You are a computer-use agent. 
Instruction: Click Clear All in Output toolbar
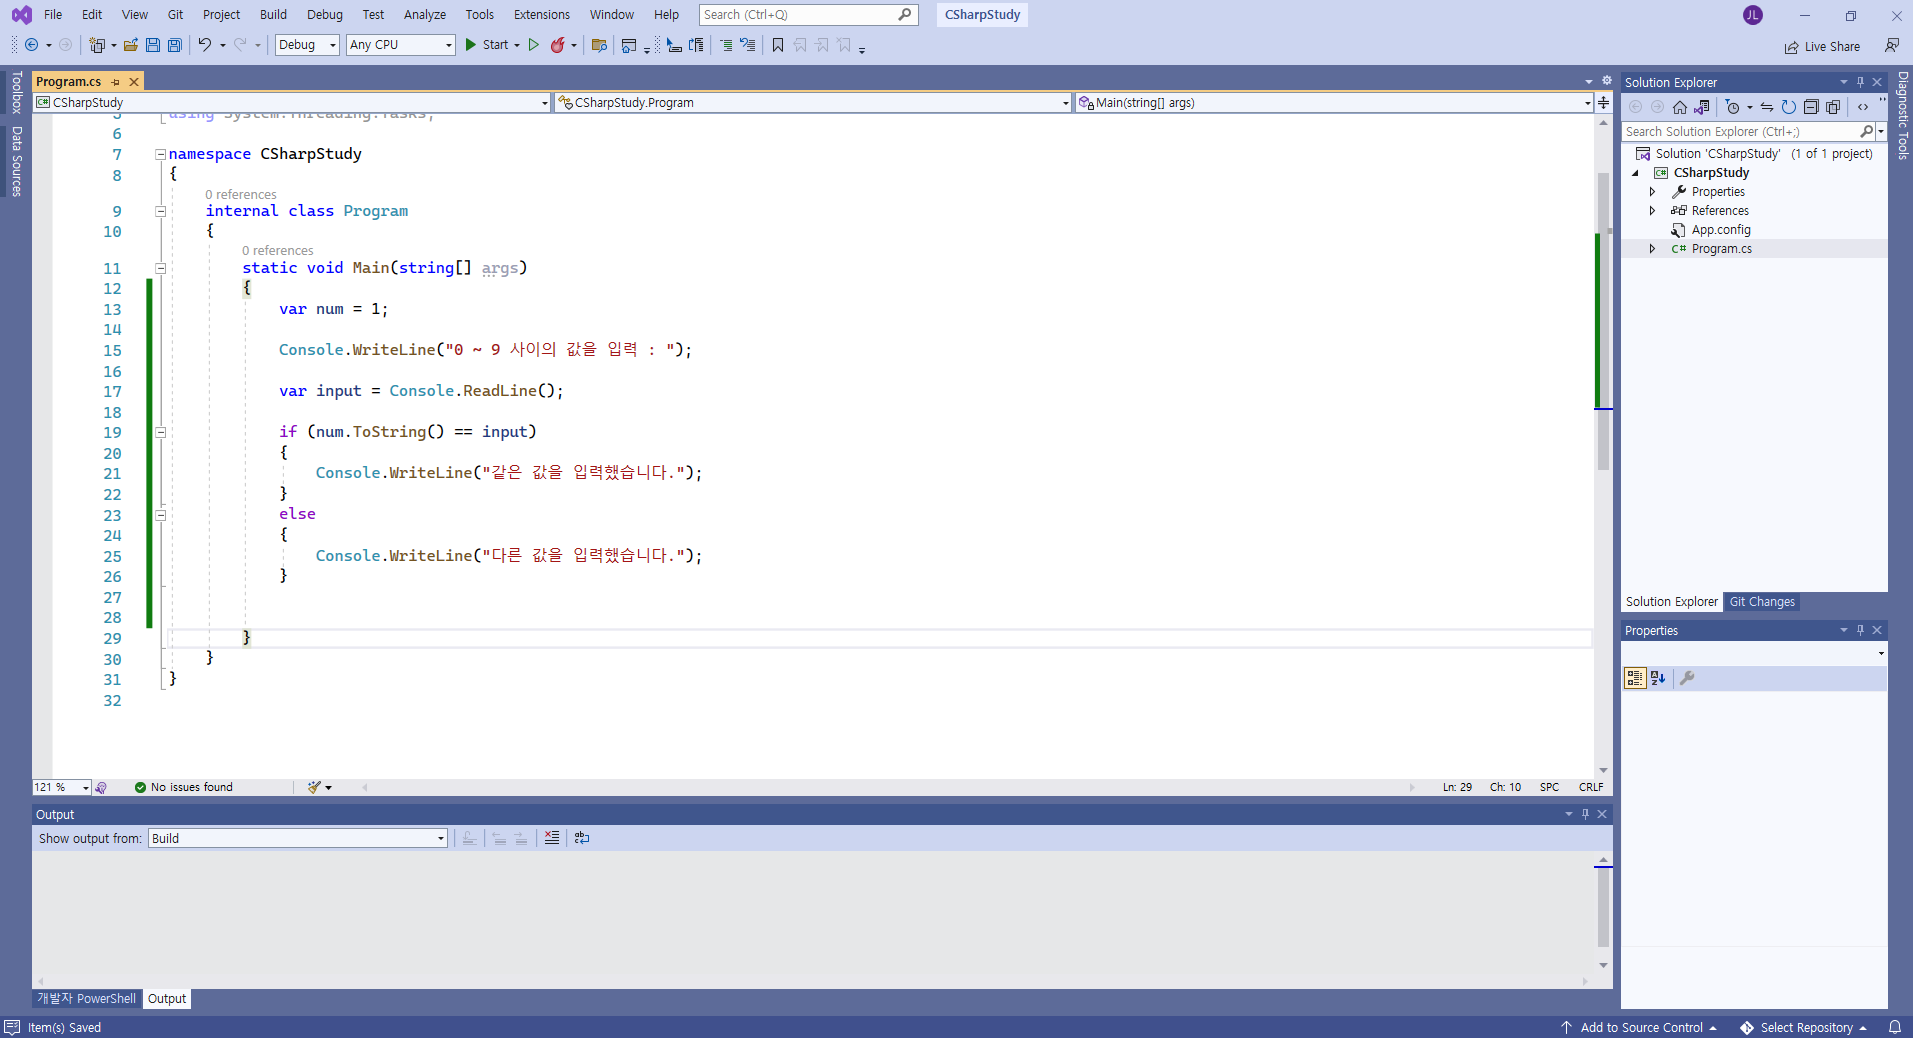click(552, 838)
